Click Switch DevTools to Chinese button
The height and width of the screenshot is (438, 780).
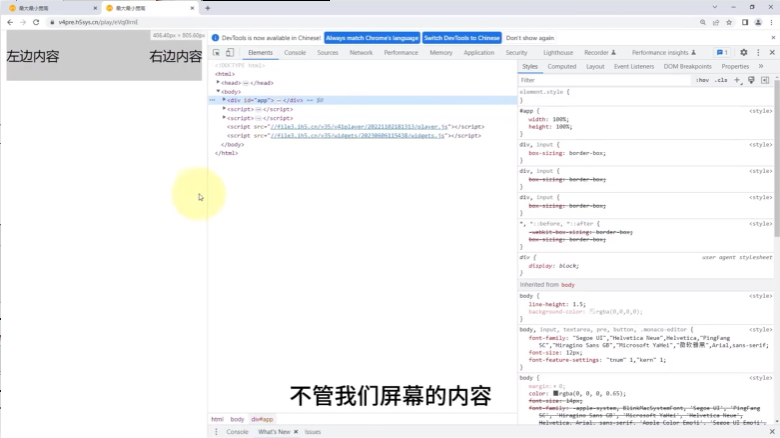click(x=462, y=38)
